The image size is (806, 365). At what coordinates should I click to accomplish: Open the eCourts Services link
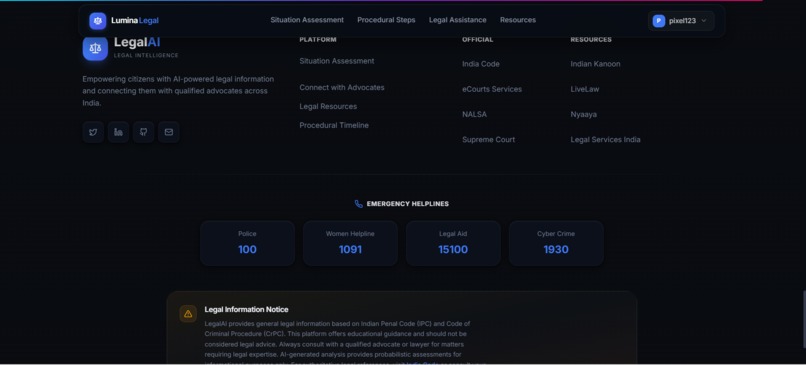492,89
